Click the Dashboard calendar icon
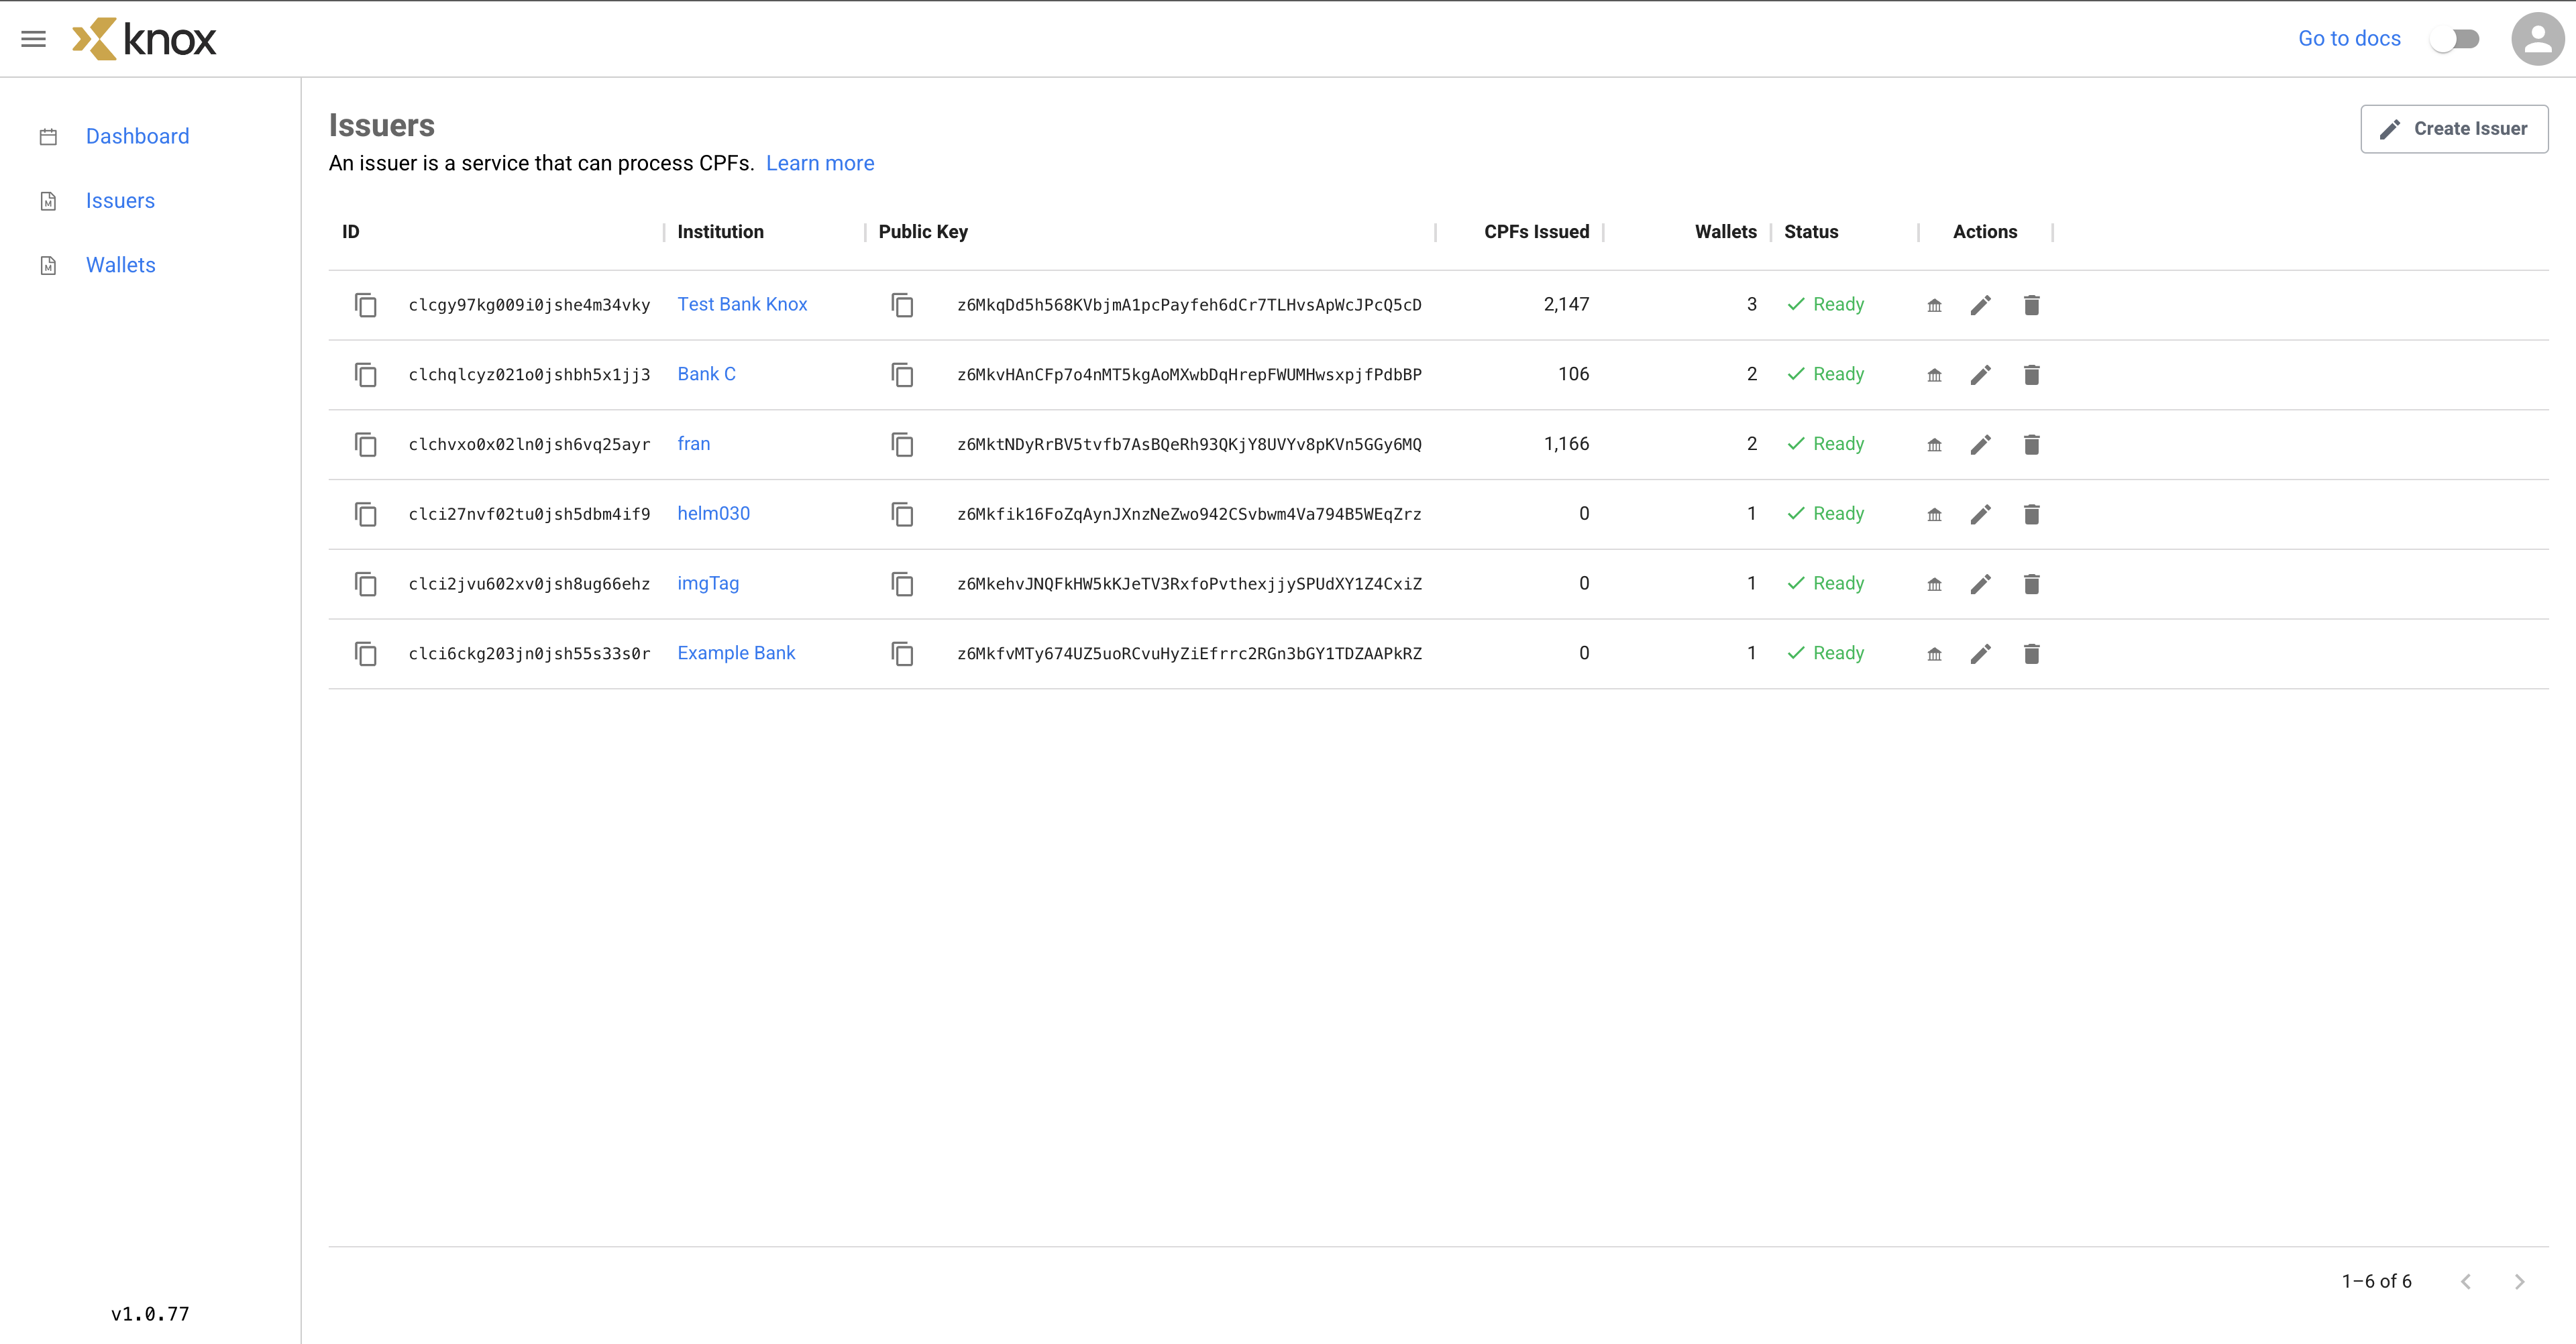 pos(48,137)
